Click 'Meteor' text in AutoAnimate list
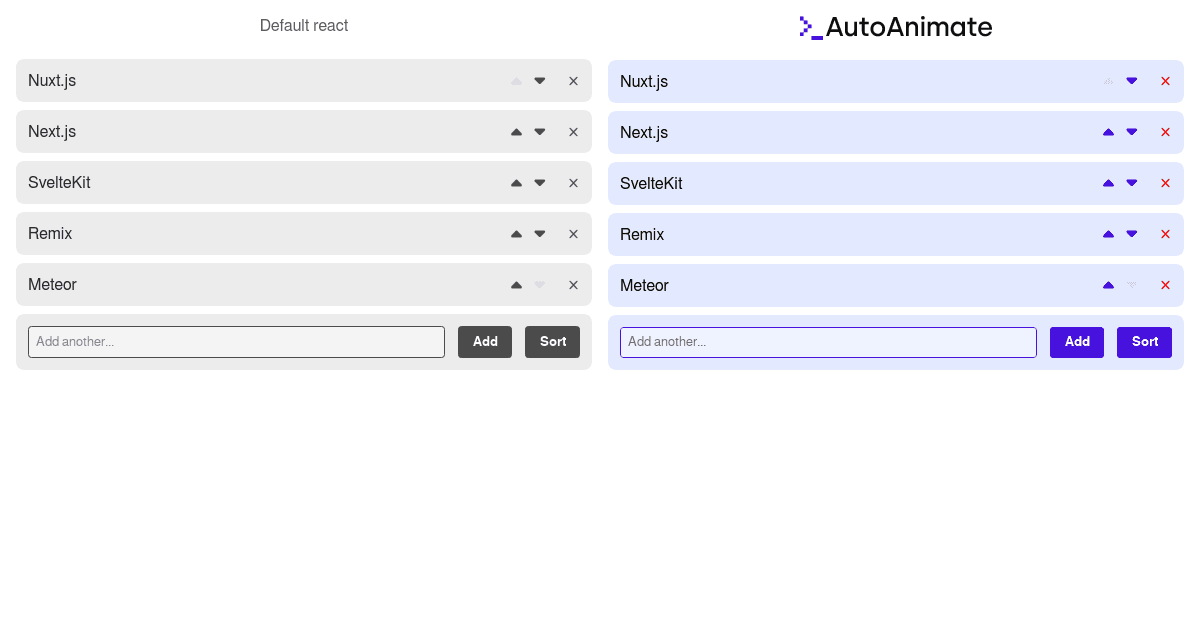The height and width of the screenshot is (630, 1200). [x=644, y=286]
